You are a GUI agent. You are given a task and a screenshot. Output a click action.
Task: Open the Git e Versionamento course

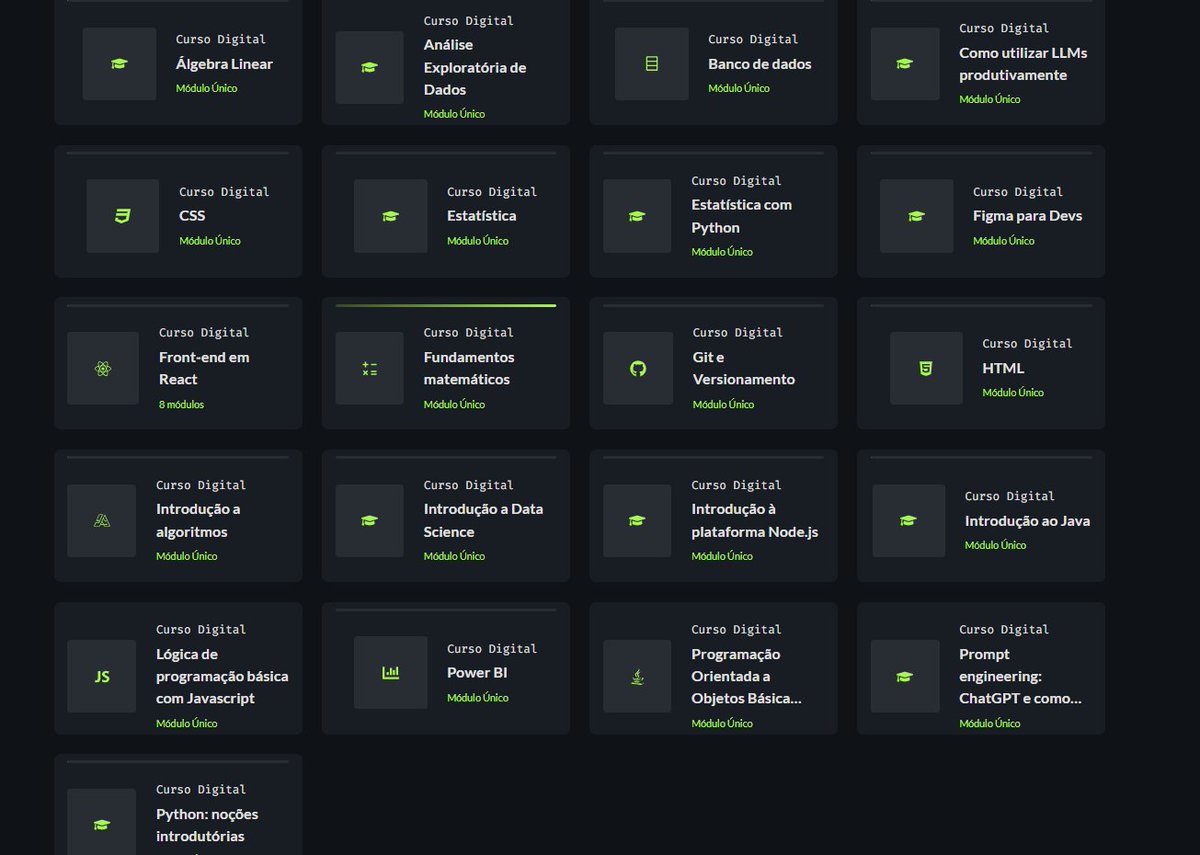point(744,368)
